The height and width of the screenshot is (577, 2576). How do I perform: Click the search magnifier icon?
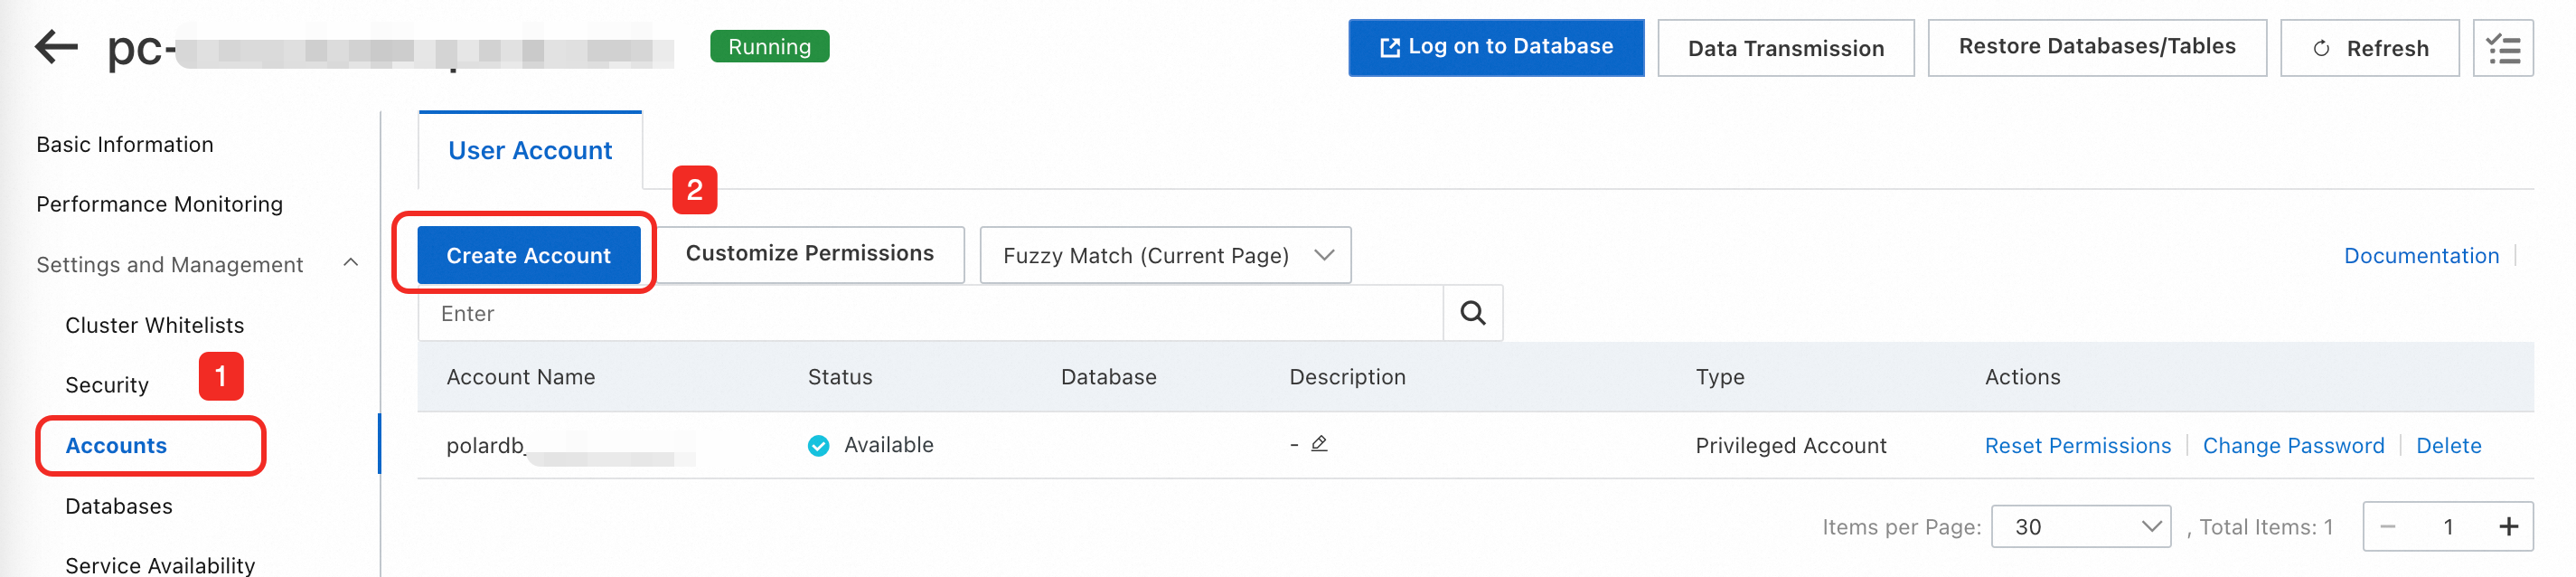(x=1472, y=313)
